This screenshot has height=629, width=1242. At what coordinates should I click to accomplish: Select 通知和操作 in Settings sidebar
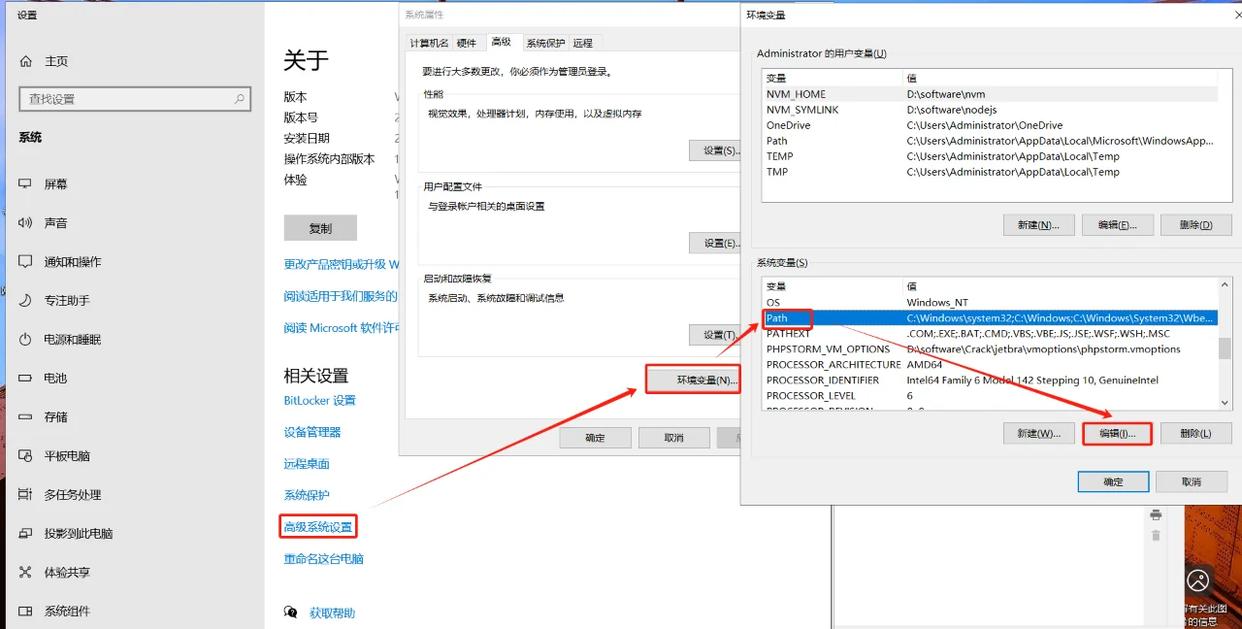coord(72,262)
